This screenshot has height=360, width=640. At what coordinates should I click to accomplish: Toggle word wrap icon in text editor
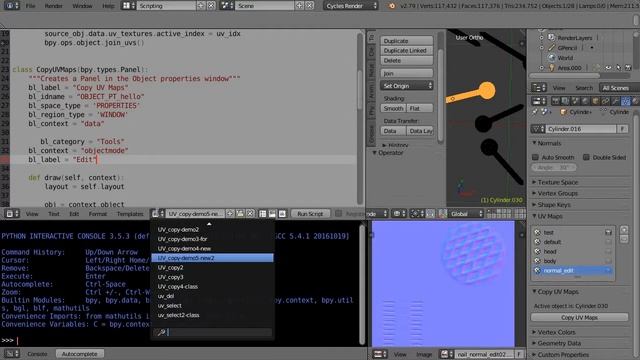click(x=272, y=213)
